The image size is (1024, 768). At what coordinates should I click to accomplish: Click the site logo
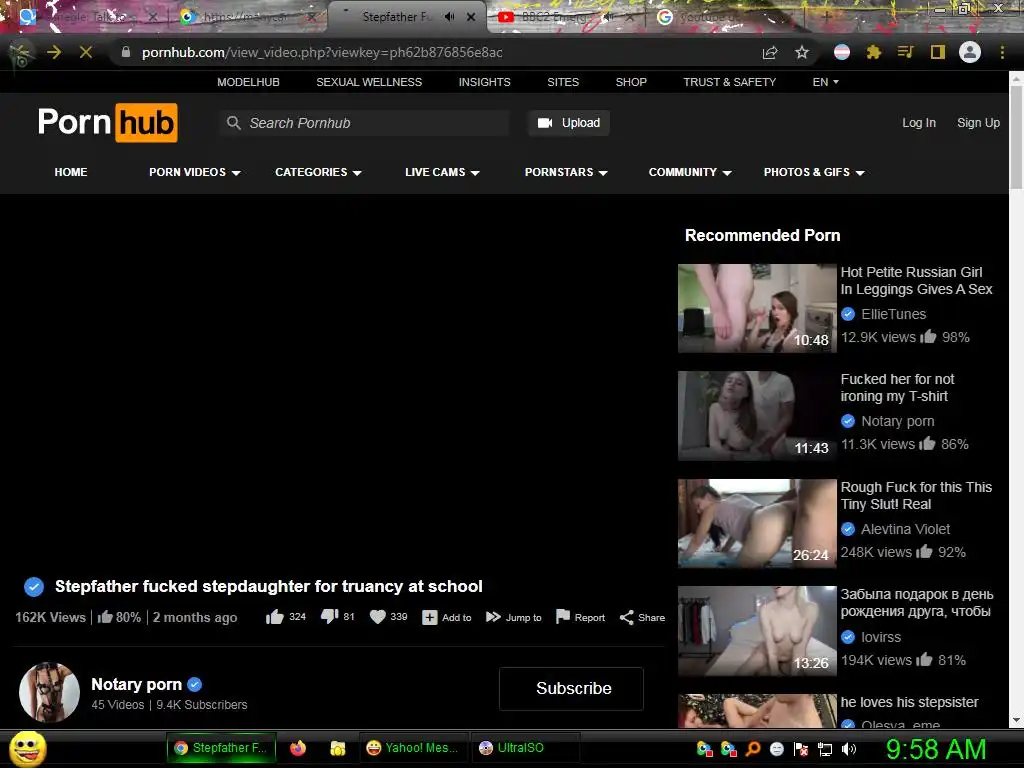click(108, 122)
